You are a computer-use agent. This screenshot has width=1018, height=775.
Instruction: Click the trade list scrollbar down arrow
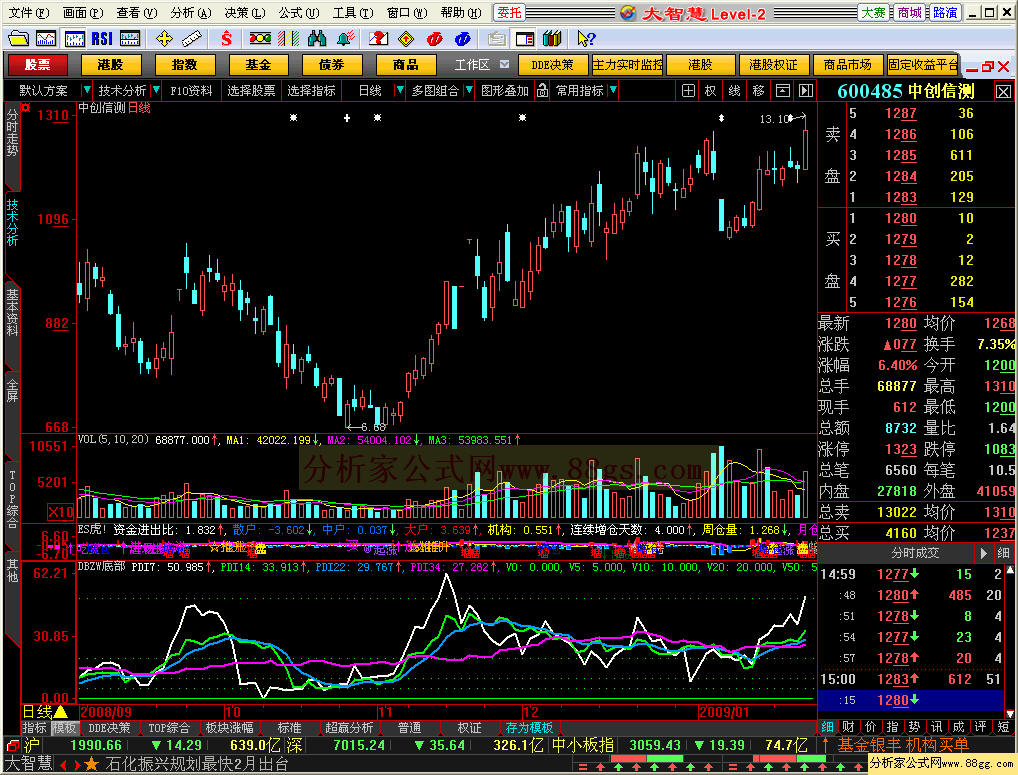pyautogui.click(x=1010, y=713)
